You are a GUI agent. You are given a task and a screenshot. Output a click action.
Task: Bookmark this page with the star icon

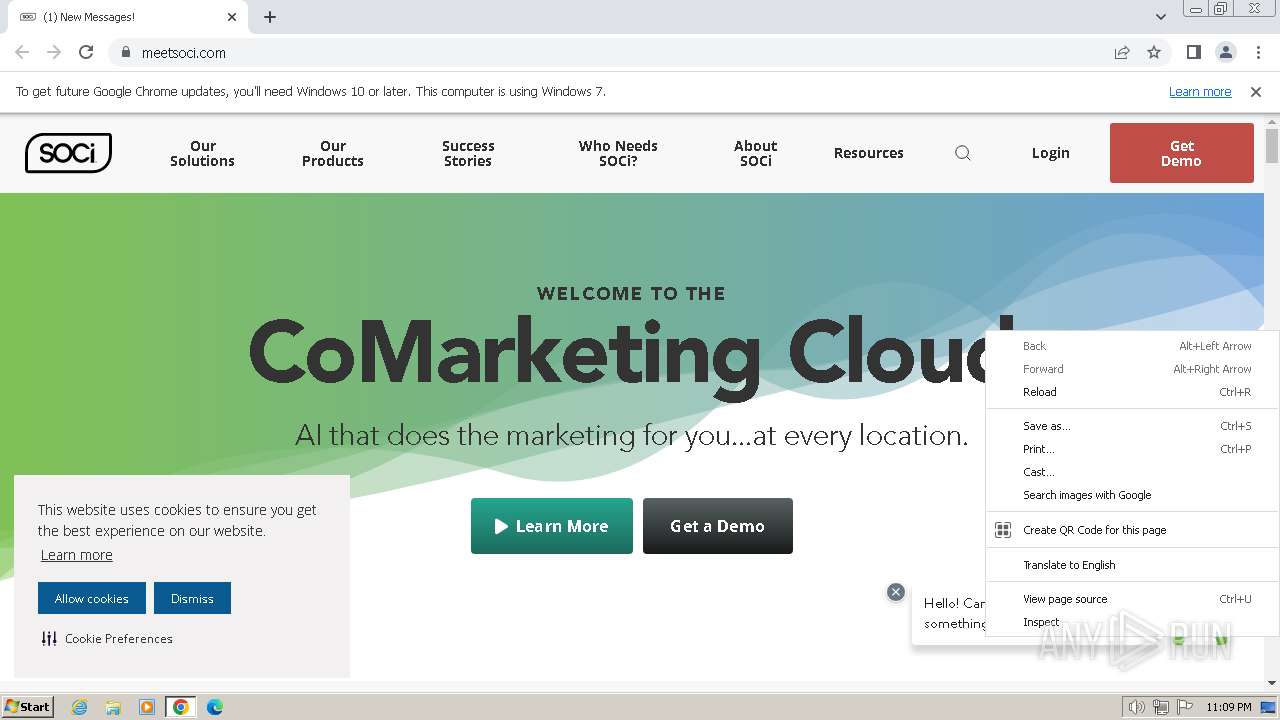pyautogui.click(x=1154, y=53)
